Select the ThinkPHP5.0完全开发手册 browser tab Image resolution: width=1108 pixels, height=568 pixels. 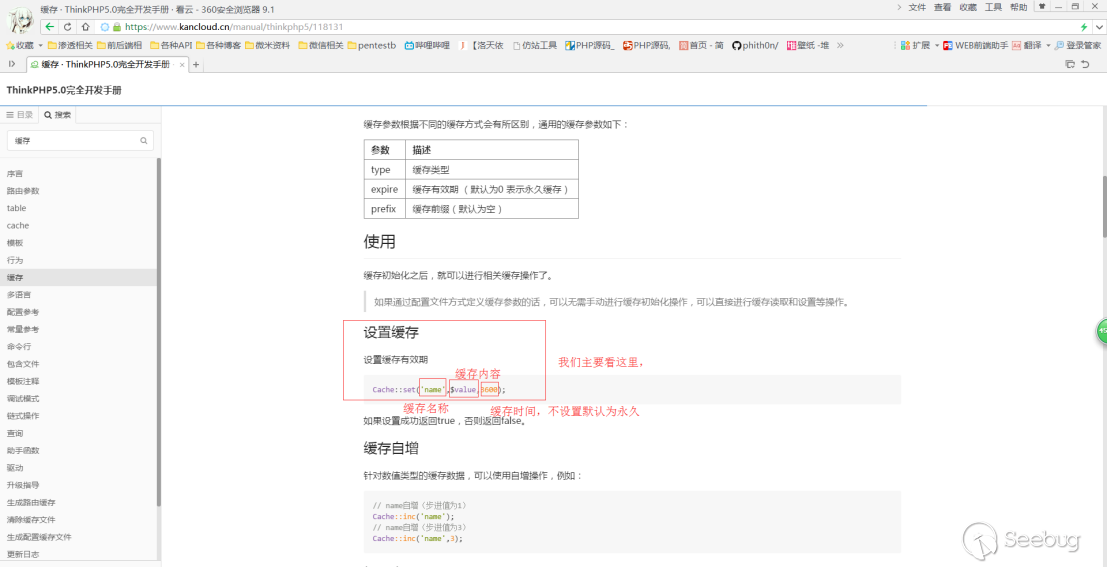click(105, 64)
